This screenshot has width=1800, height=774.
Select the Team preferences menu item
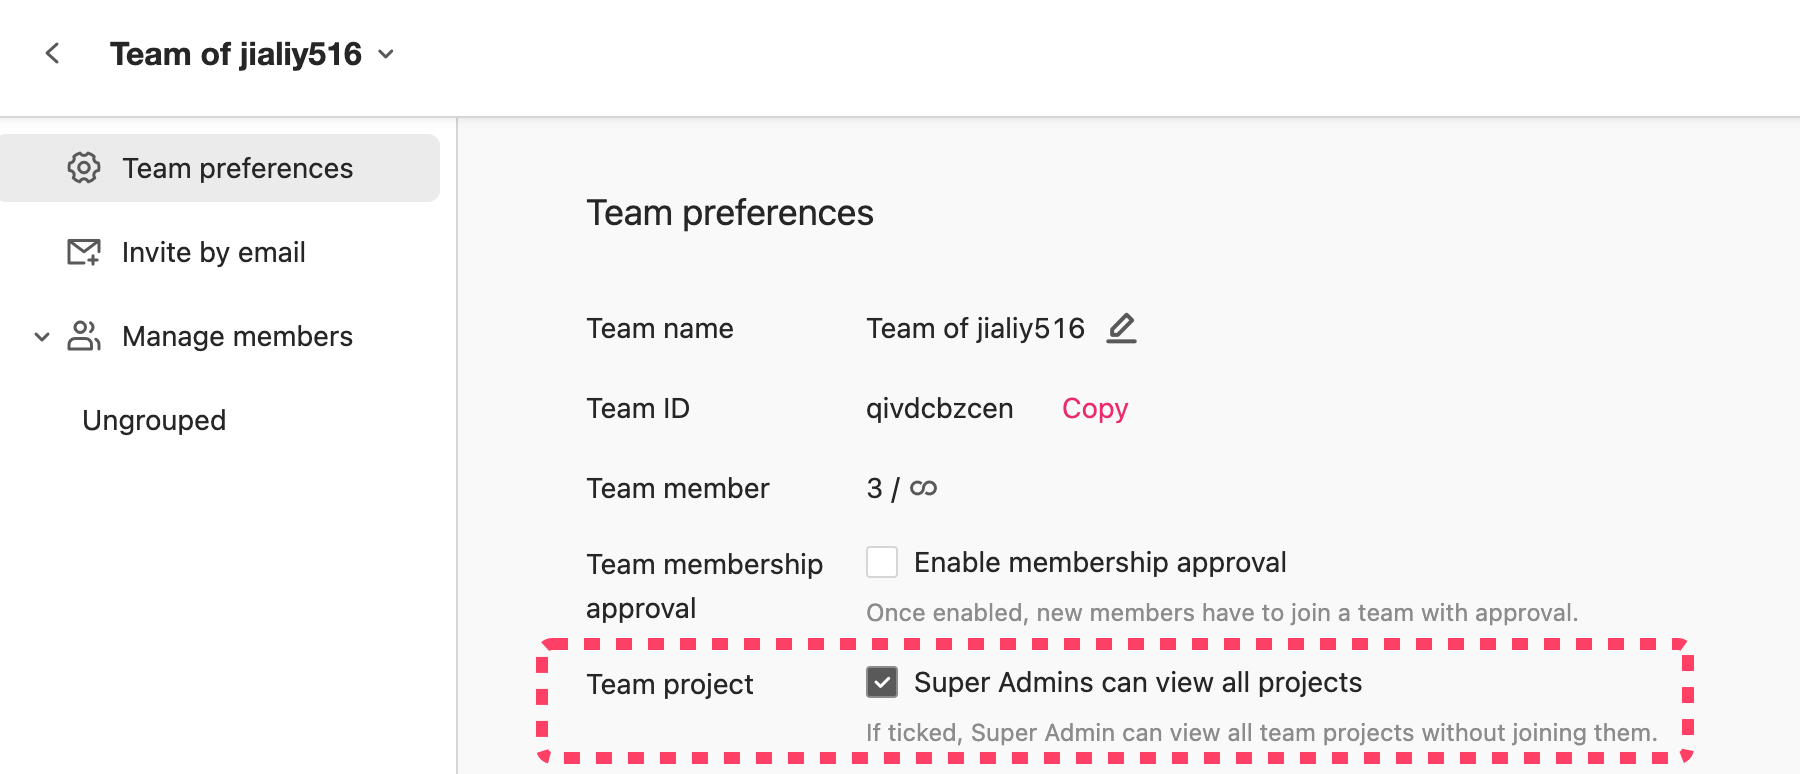(x=220, y=168)
